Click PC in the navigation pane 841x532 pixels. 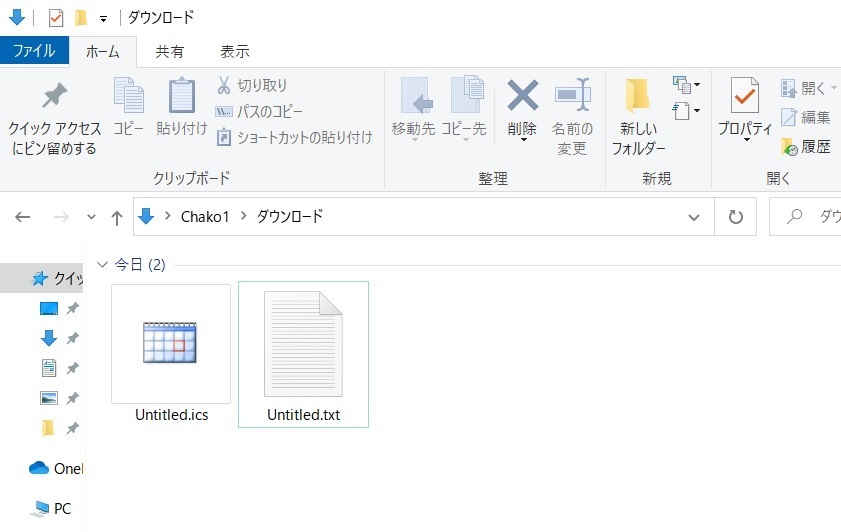pos(62,508)
